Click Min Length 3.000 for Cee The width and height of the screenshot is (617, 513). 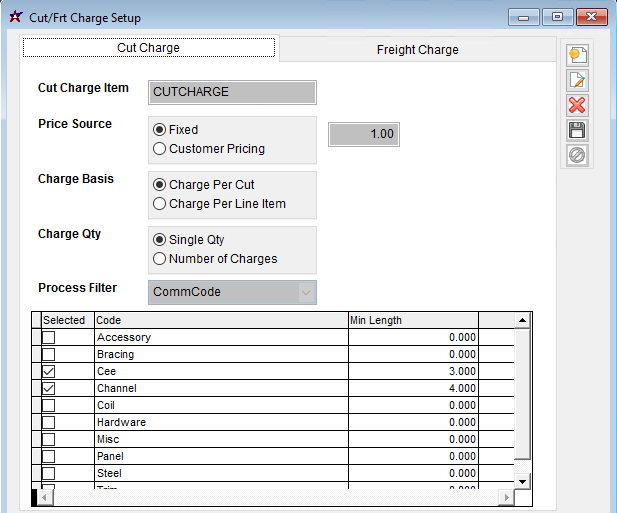click(414, 371)
